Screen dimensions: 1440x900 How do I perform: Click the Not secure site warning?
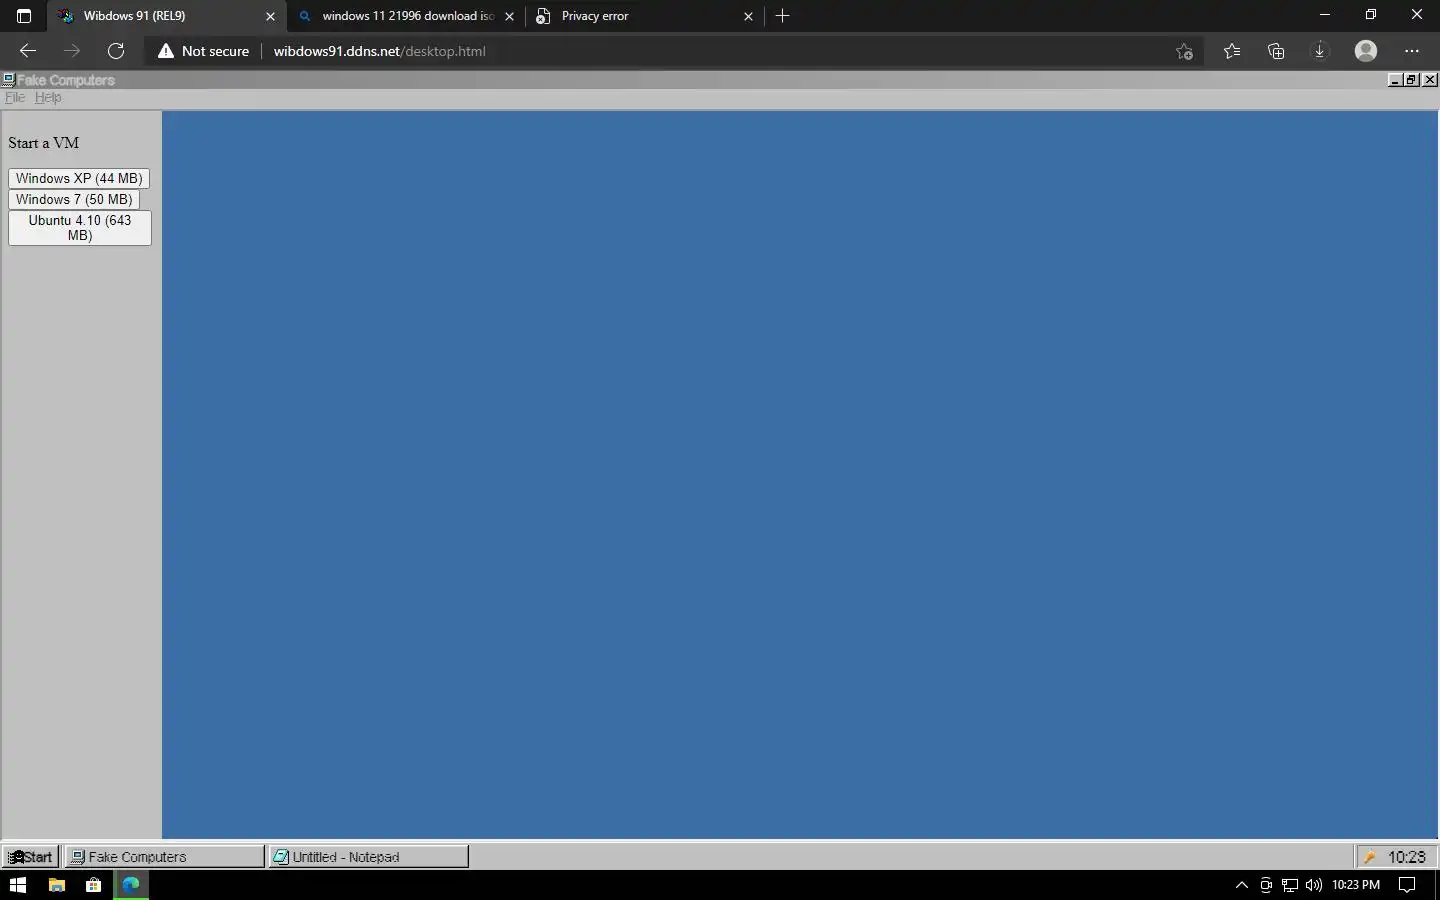click(x=203, y=51)
